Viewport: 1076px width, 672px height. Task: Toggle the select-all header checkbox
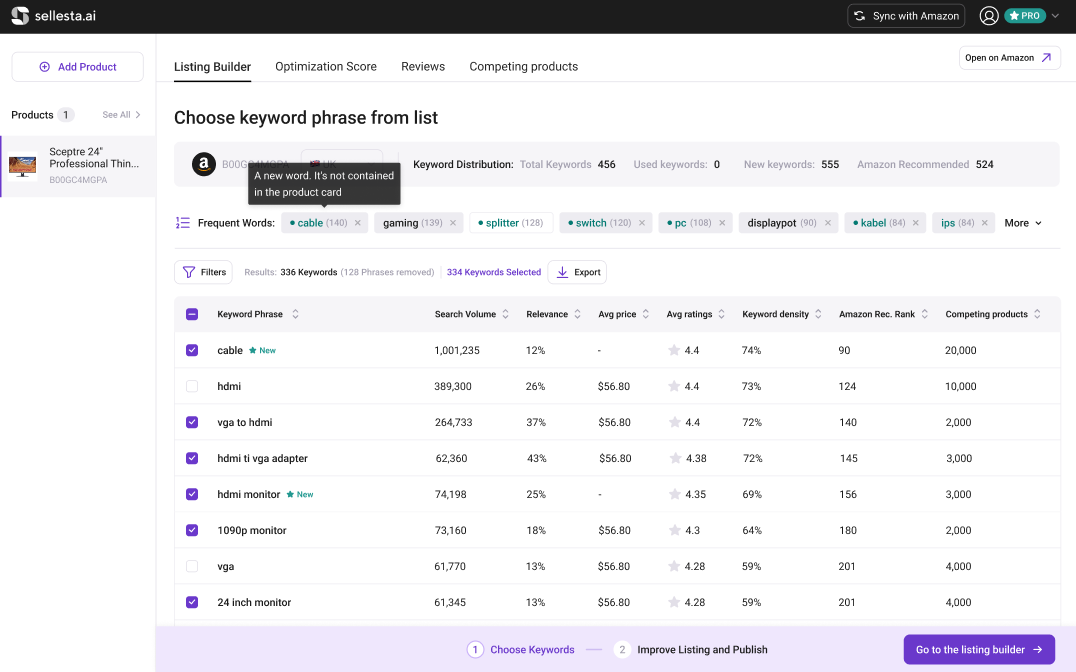pos(192,315)
